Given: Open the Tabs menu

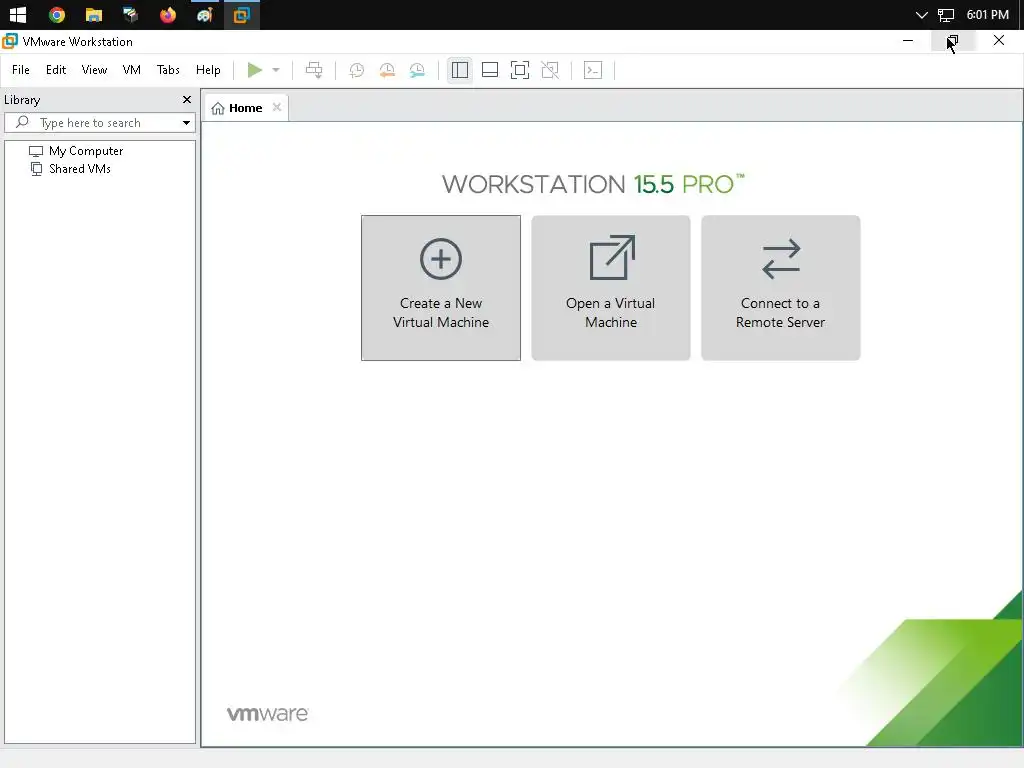Looking at the screenshot, I should [168, 70].
